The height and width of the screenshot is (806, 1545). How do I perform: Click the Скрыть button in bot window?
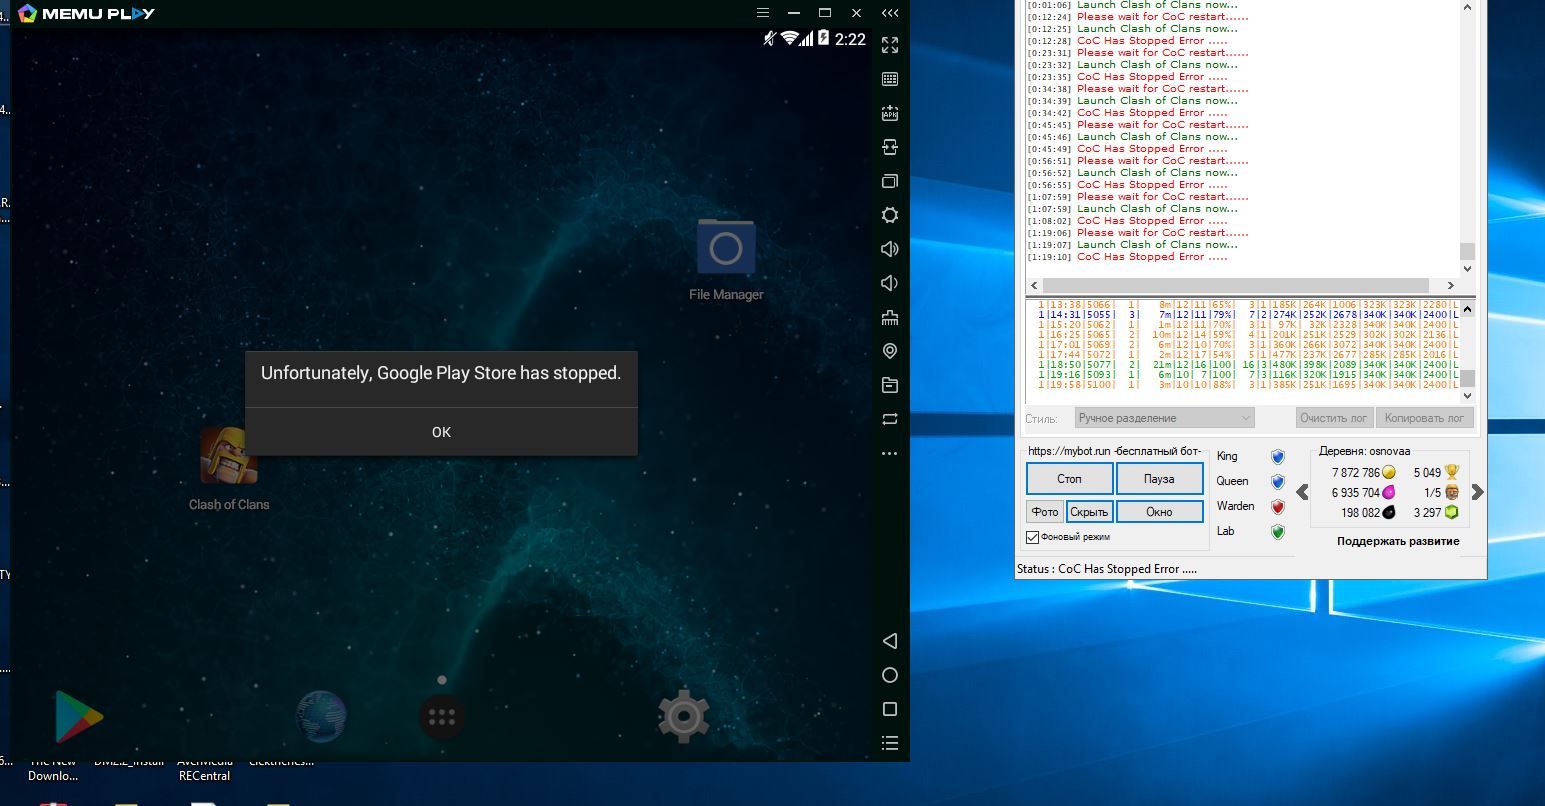pyautogui.click(x=1089, y=511)
